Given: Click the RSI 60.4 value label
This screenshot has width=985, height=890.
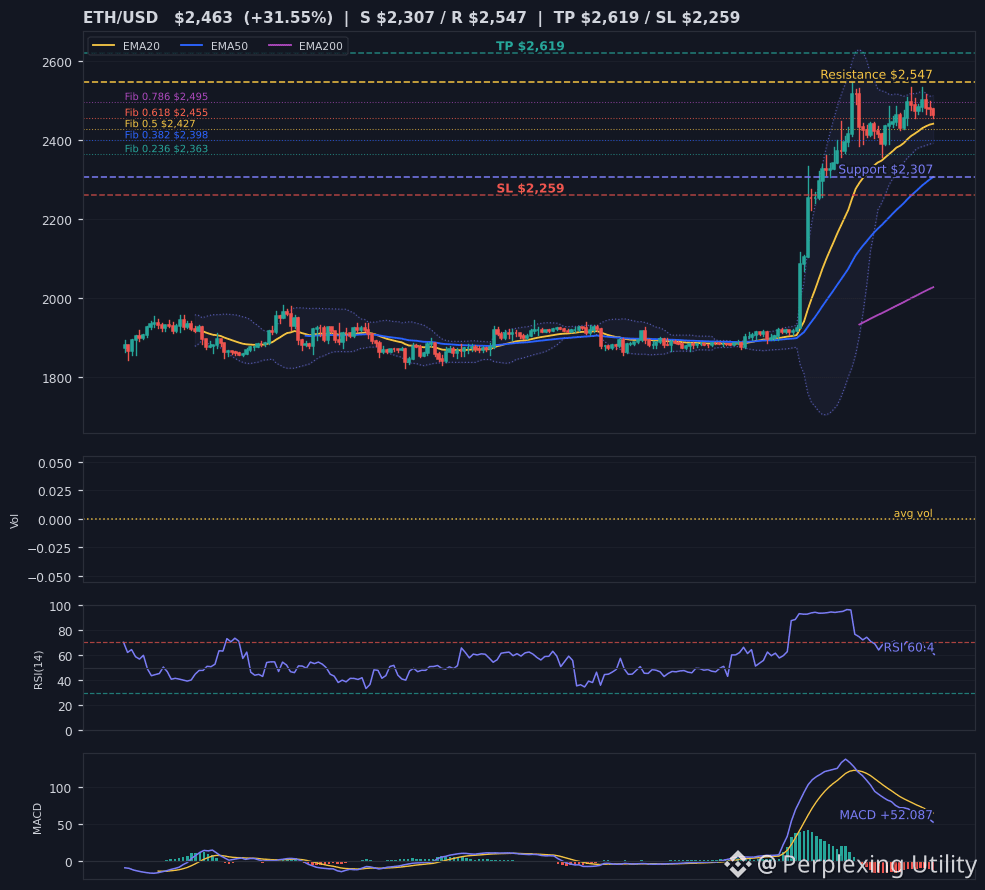Looking at the screenshot, I should click(x=908, y=648).
